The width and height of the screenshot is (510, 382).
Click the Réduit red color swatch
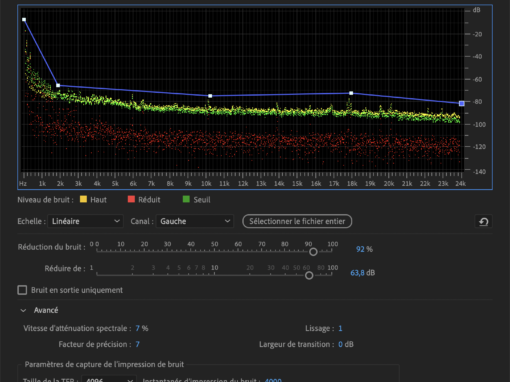pos(131,199)
